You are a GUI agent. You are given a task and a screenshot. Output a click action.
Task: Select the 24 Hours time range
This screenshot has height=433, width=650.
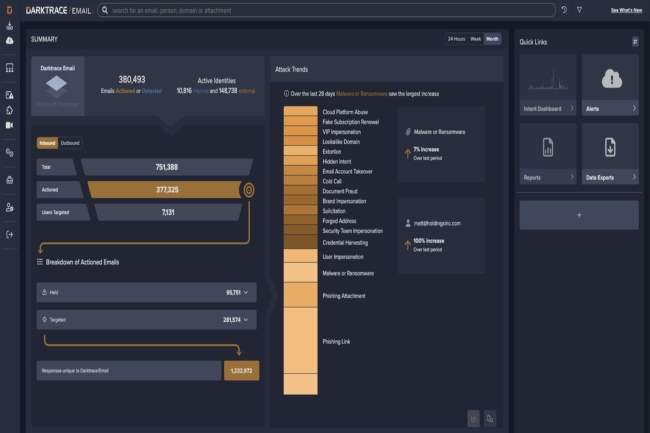click(x=457, y=39)
